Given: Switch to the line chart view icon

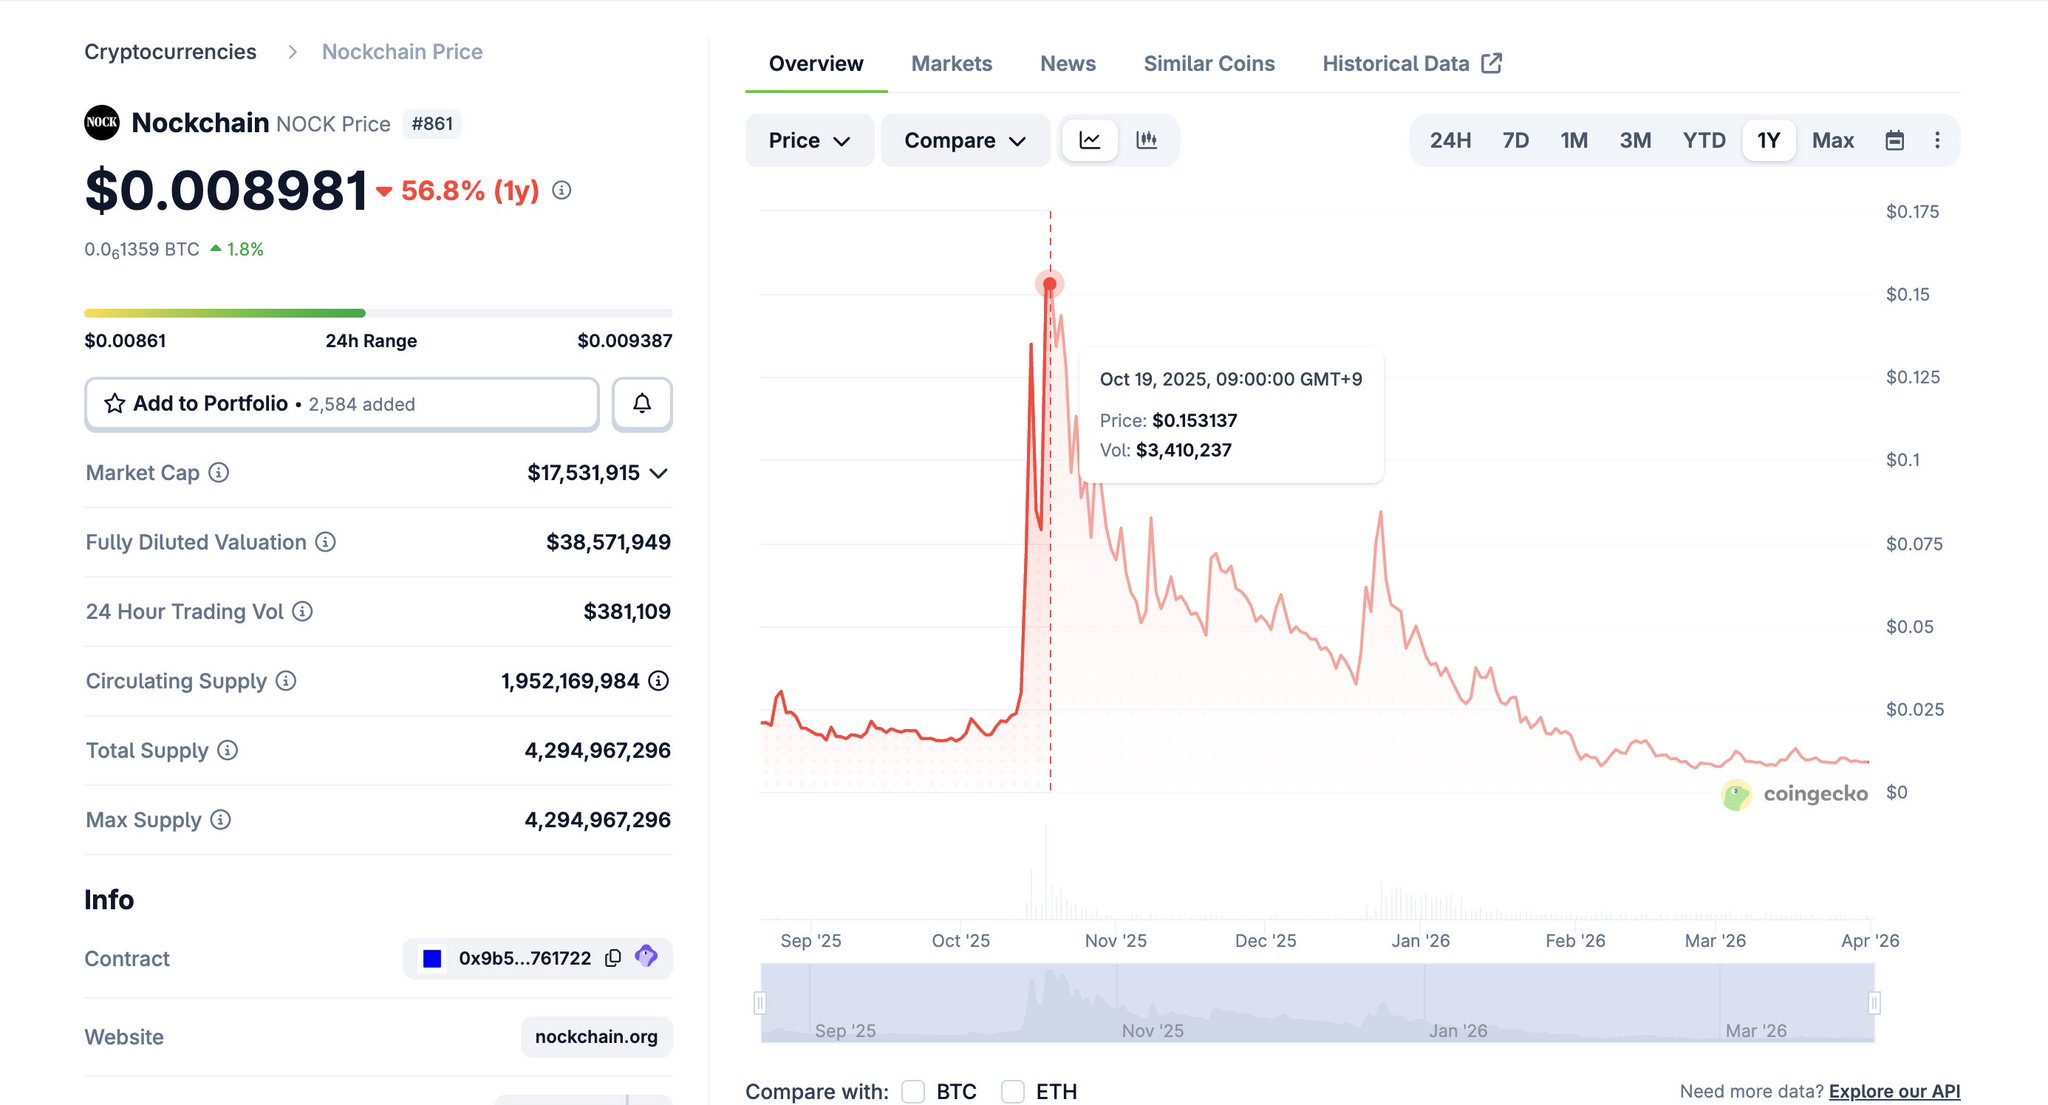Looking at the screenshot, I should coord(1089,140).
